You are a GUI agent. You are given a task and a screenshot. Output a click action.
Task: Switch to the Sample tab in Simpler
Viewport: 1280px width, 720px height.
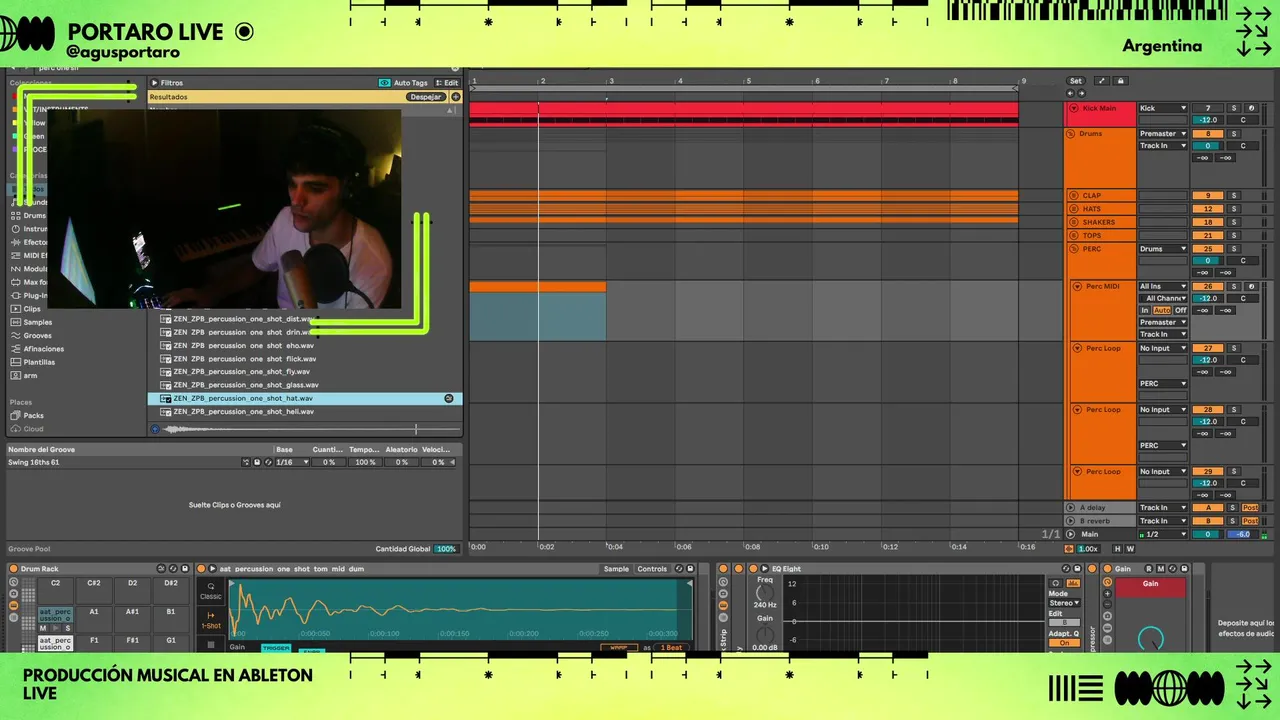(617, 569)
